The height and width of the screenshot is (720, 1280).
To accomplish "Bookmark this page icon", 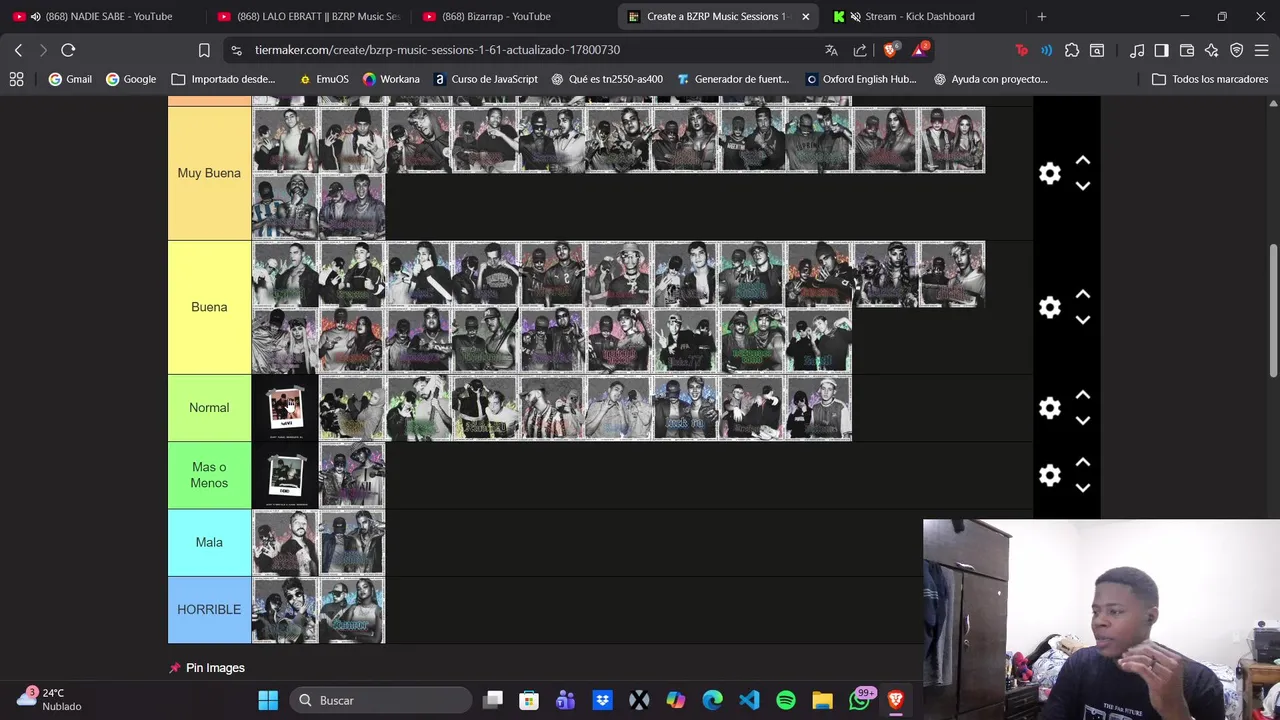I will [204, 50].
